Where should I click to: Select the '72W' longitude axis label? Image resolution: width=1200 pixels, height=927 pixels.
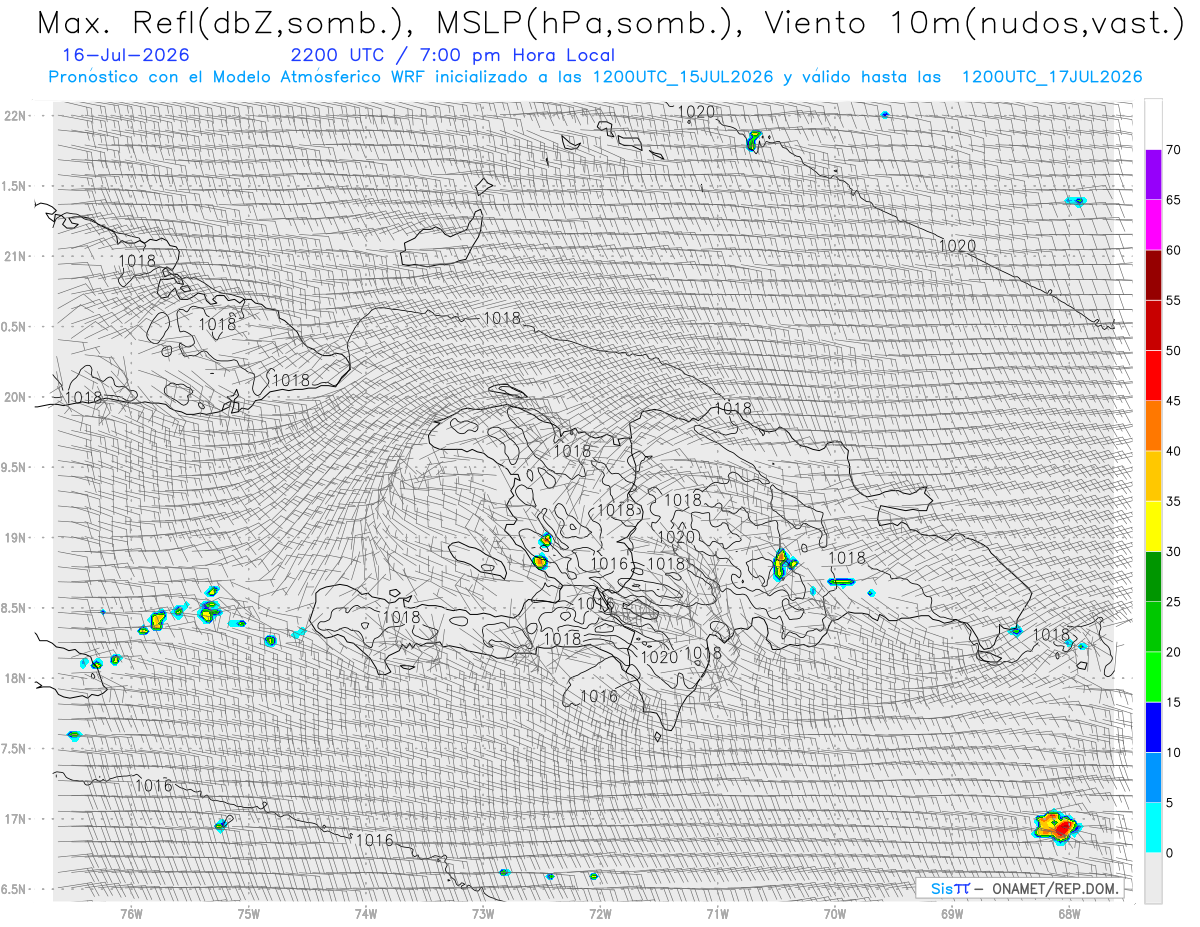click(x=600, y=913)
